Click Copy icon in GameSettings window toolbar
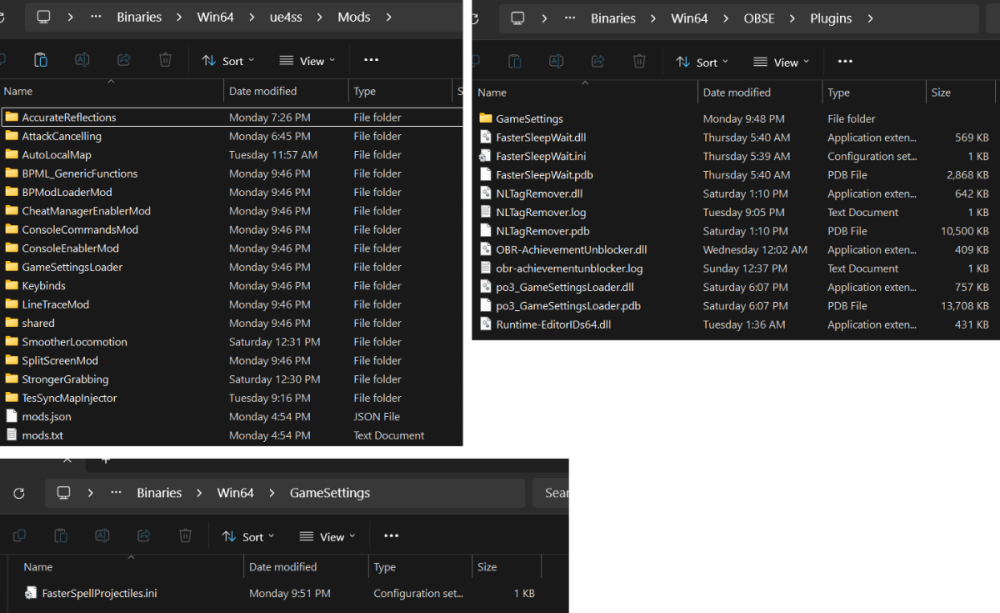 pos(19,536)
